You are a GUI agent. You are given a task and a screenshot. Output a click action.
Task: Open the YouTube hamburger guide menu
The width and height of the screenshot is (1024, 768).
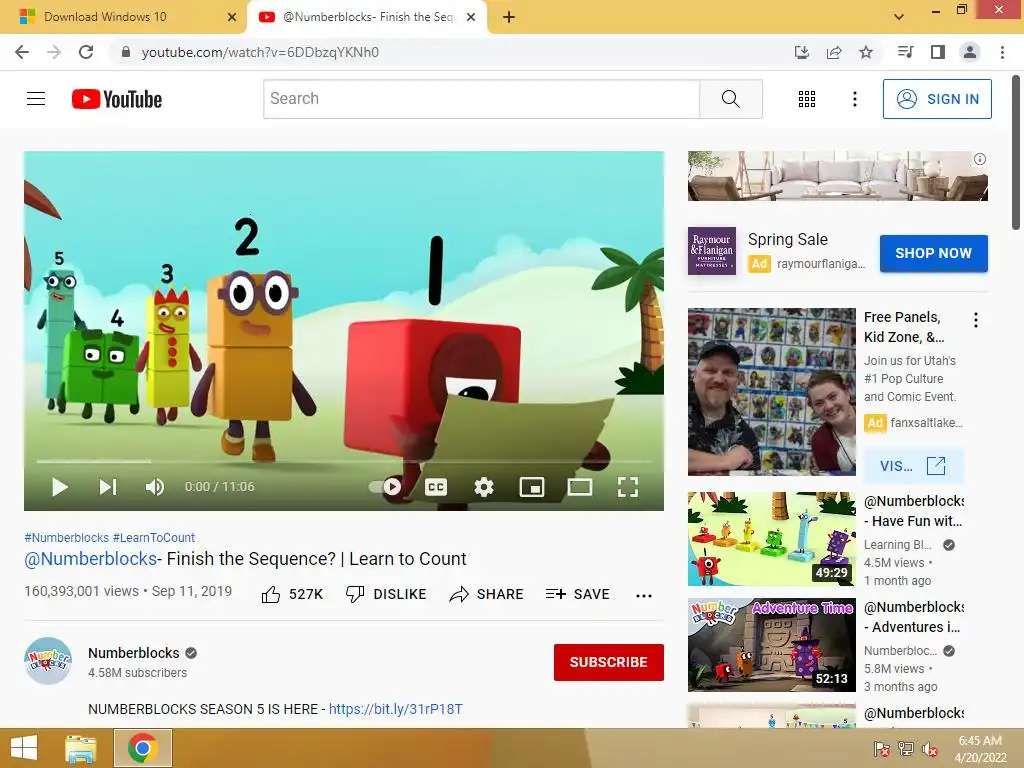coord(36,99)
